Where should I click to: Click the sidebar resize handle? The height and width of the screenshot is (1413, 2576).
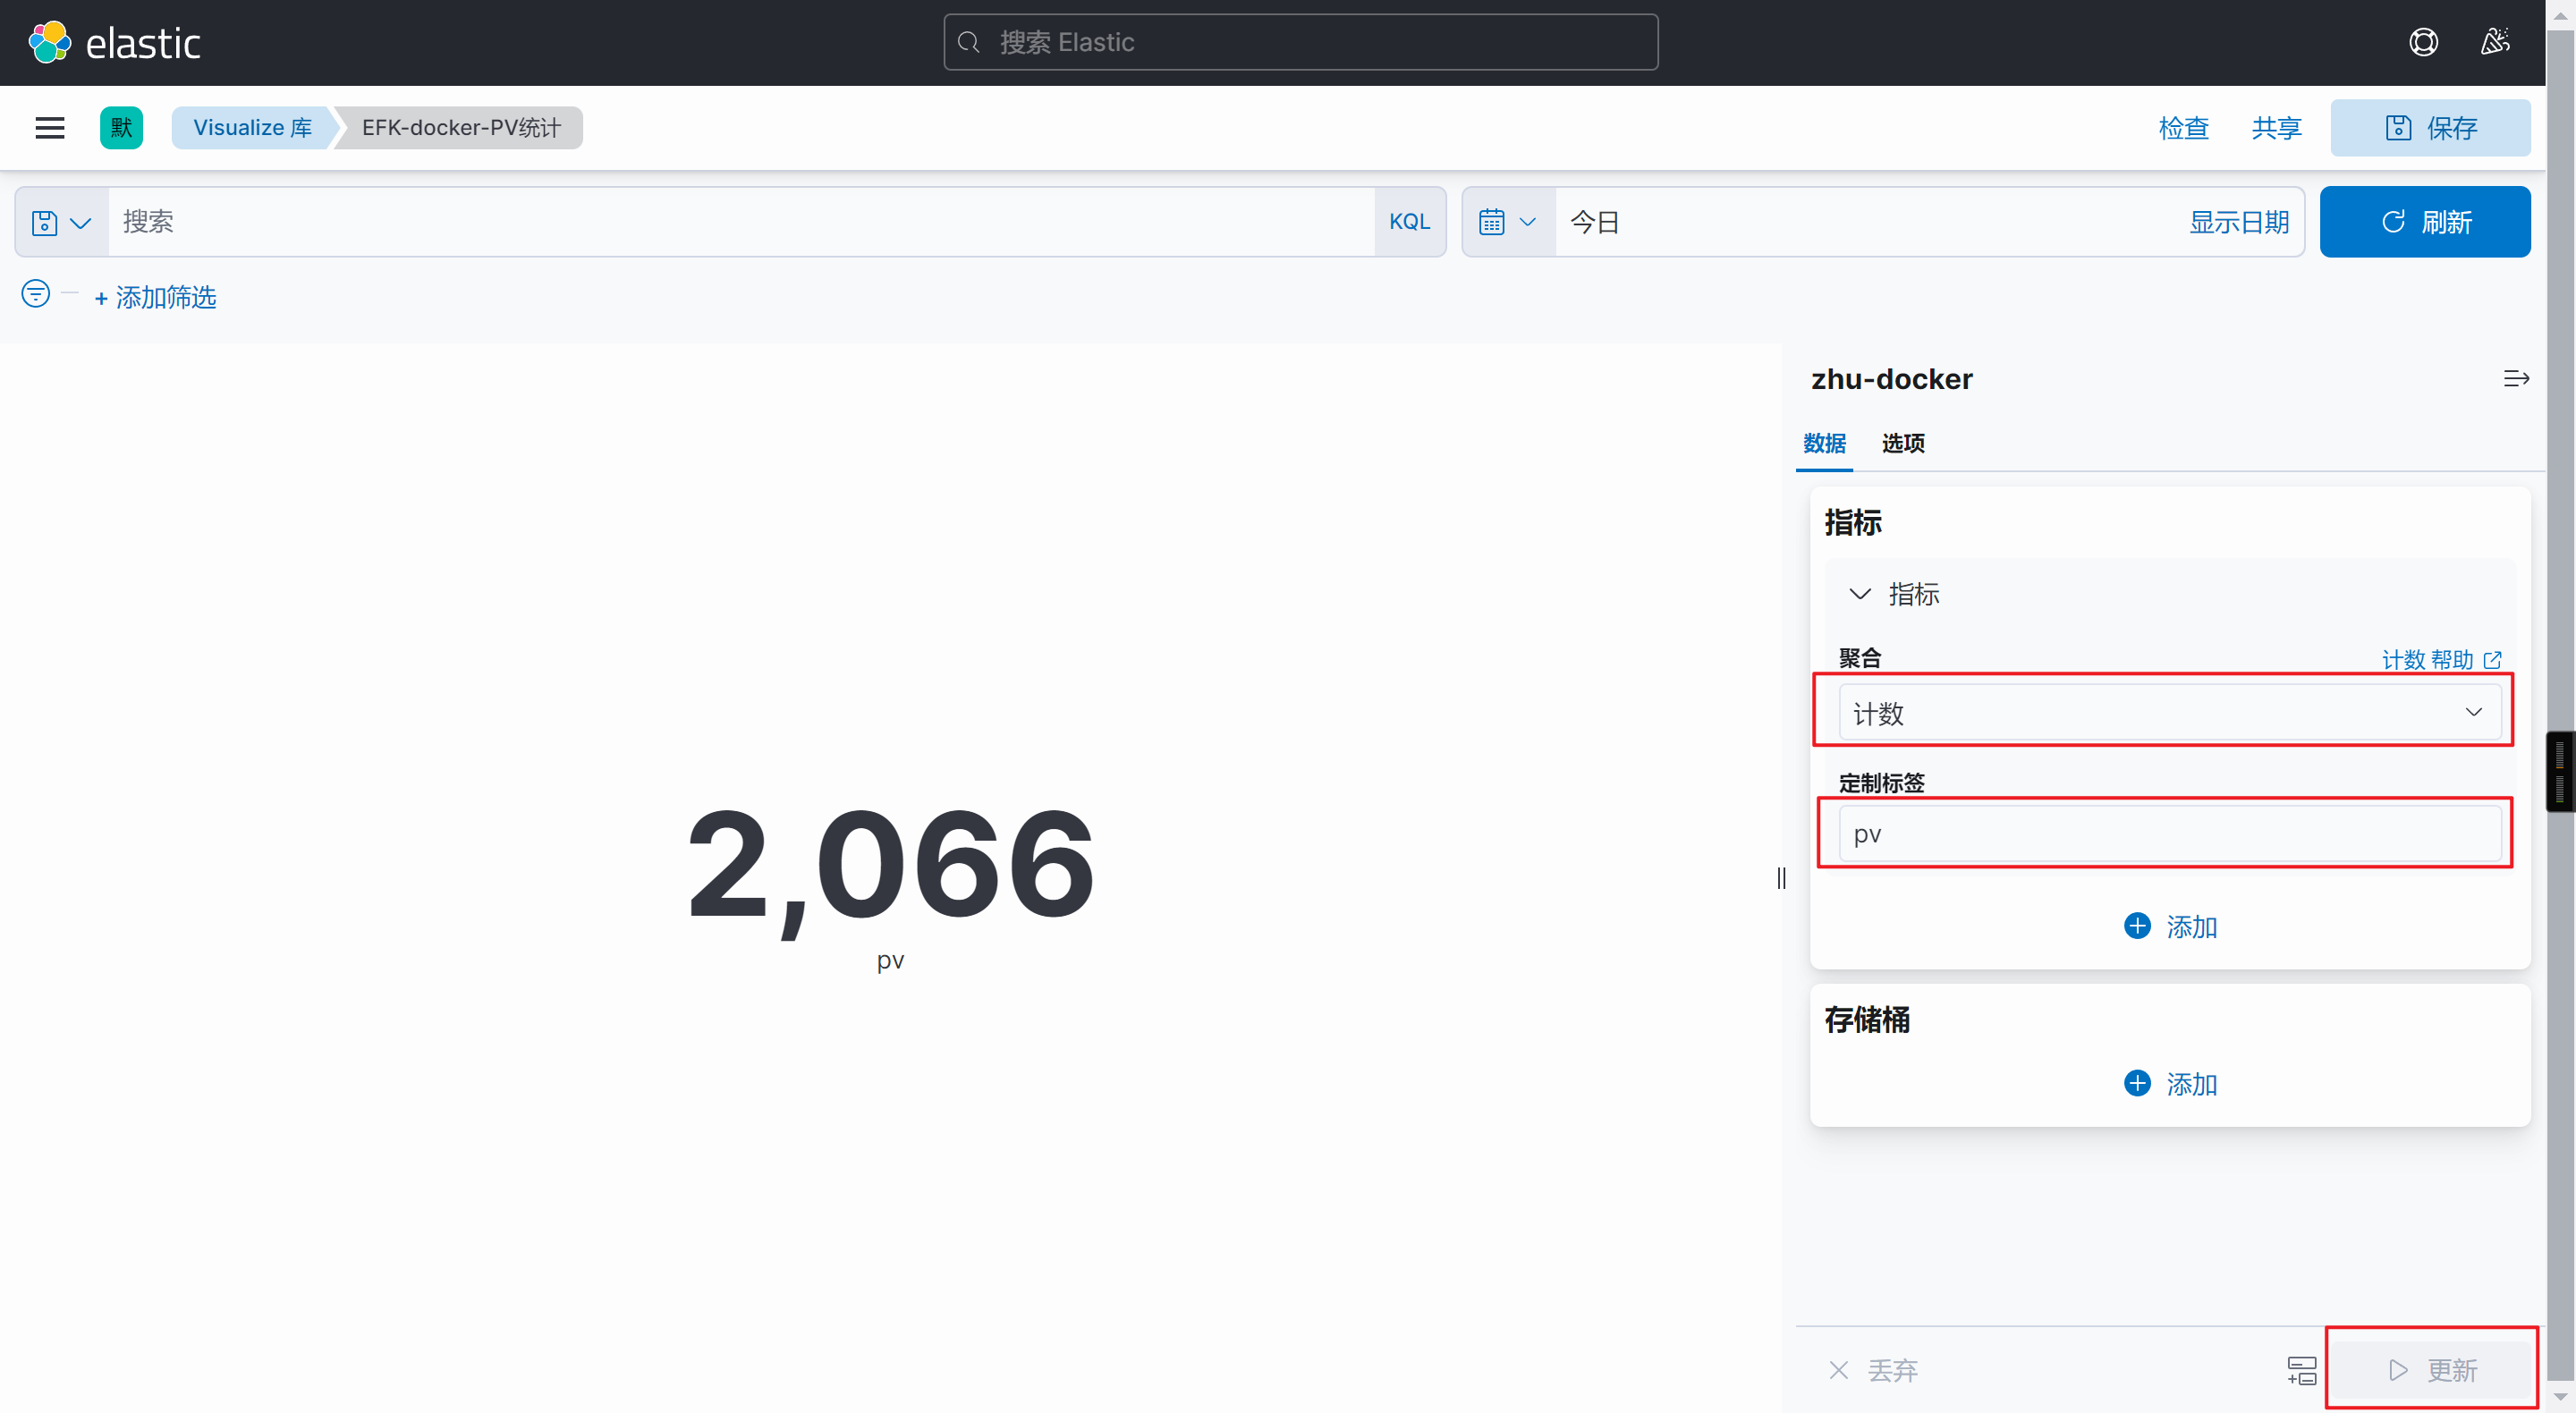[x=1781, y=878]
